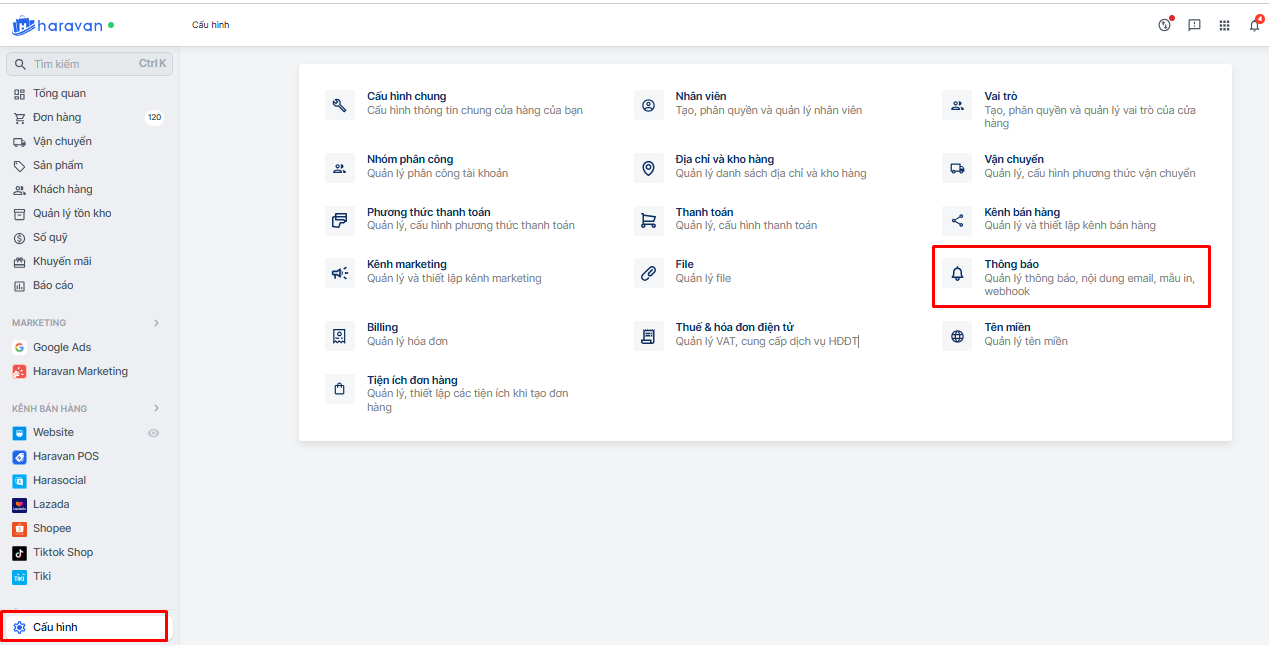Click the notification bell icon in header

click(1254, 25)
